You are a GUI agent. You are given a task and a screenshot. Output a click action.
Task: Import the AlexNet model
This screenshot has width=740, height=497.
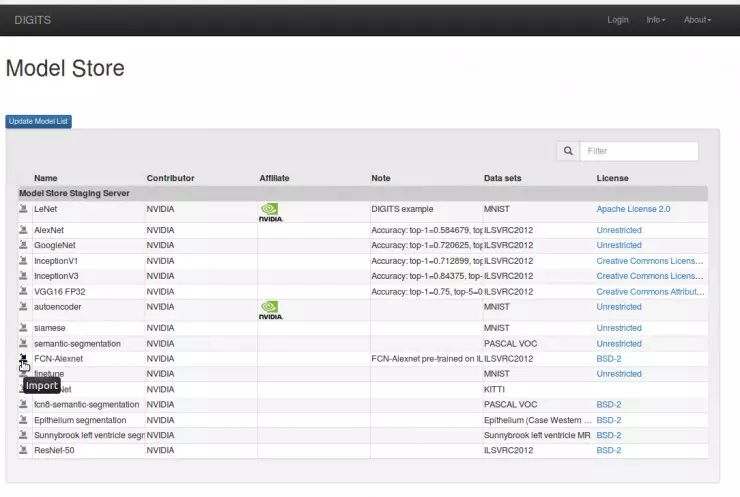pos(23,230)
